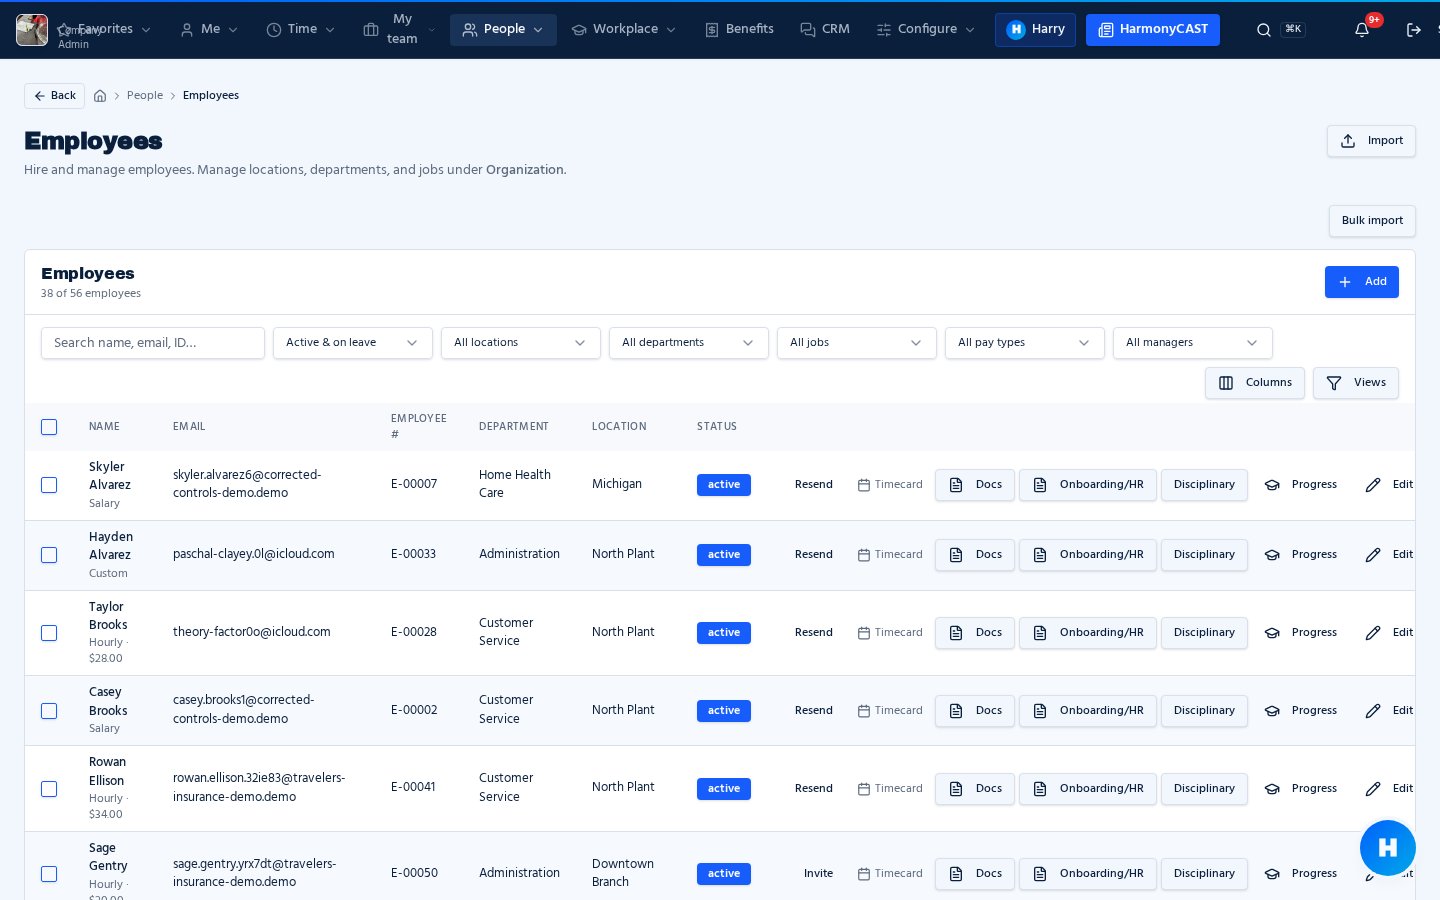
Task: Click pencil edit icon for Casey Brooks
Action: tap(1373, 711)
